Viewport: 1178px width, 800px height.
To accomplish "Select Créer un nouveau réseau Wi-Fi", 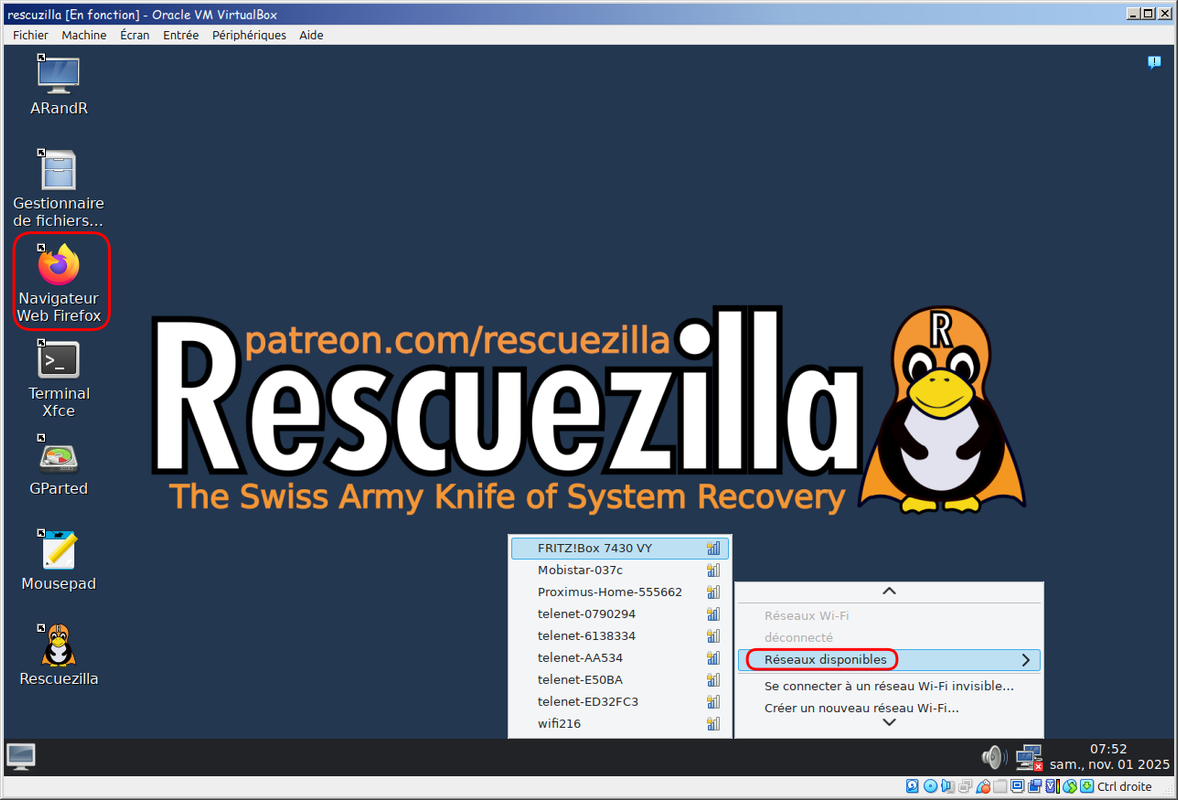I will 889,708.
